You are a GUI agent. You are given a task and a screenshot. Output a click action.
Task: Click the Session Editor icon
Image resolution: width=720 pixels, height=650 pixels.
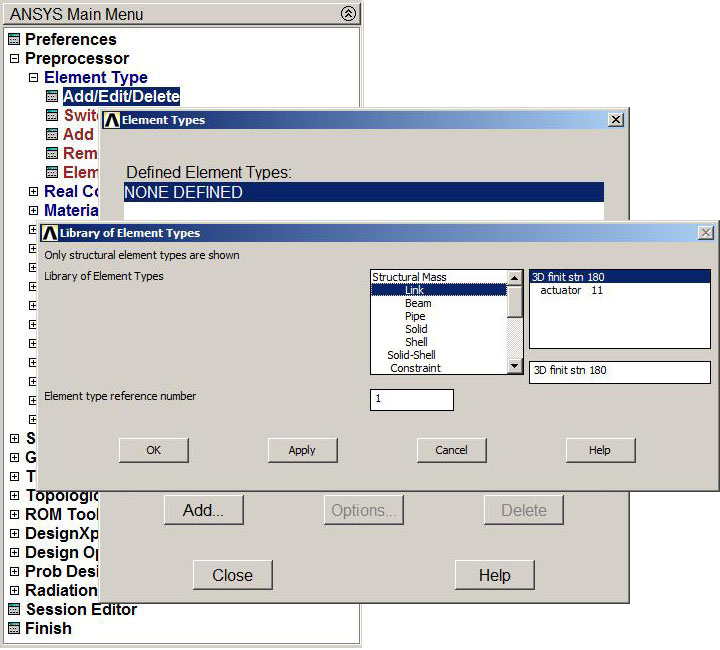click(14, 610)
